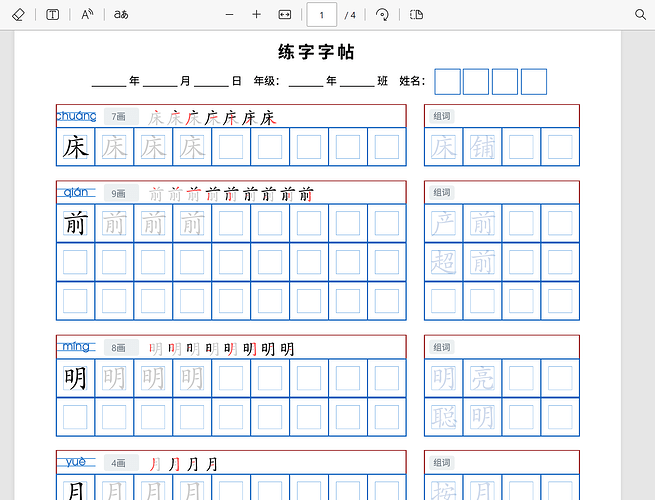Click the 7画 stroke count label
The height and width of the screenshot is (500, 655).
[121, 117]
